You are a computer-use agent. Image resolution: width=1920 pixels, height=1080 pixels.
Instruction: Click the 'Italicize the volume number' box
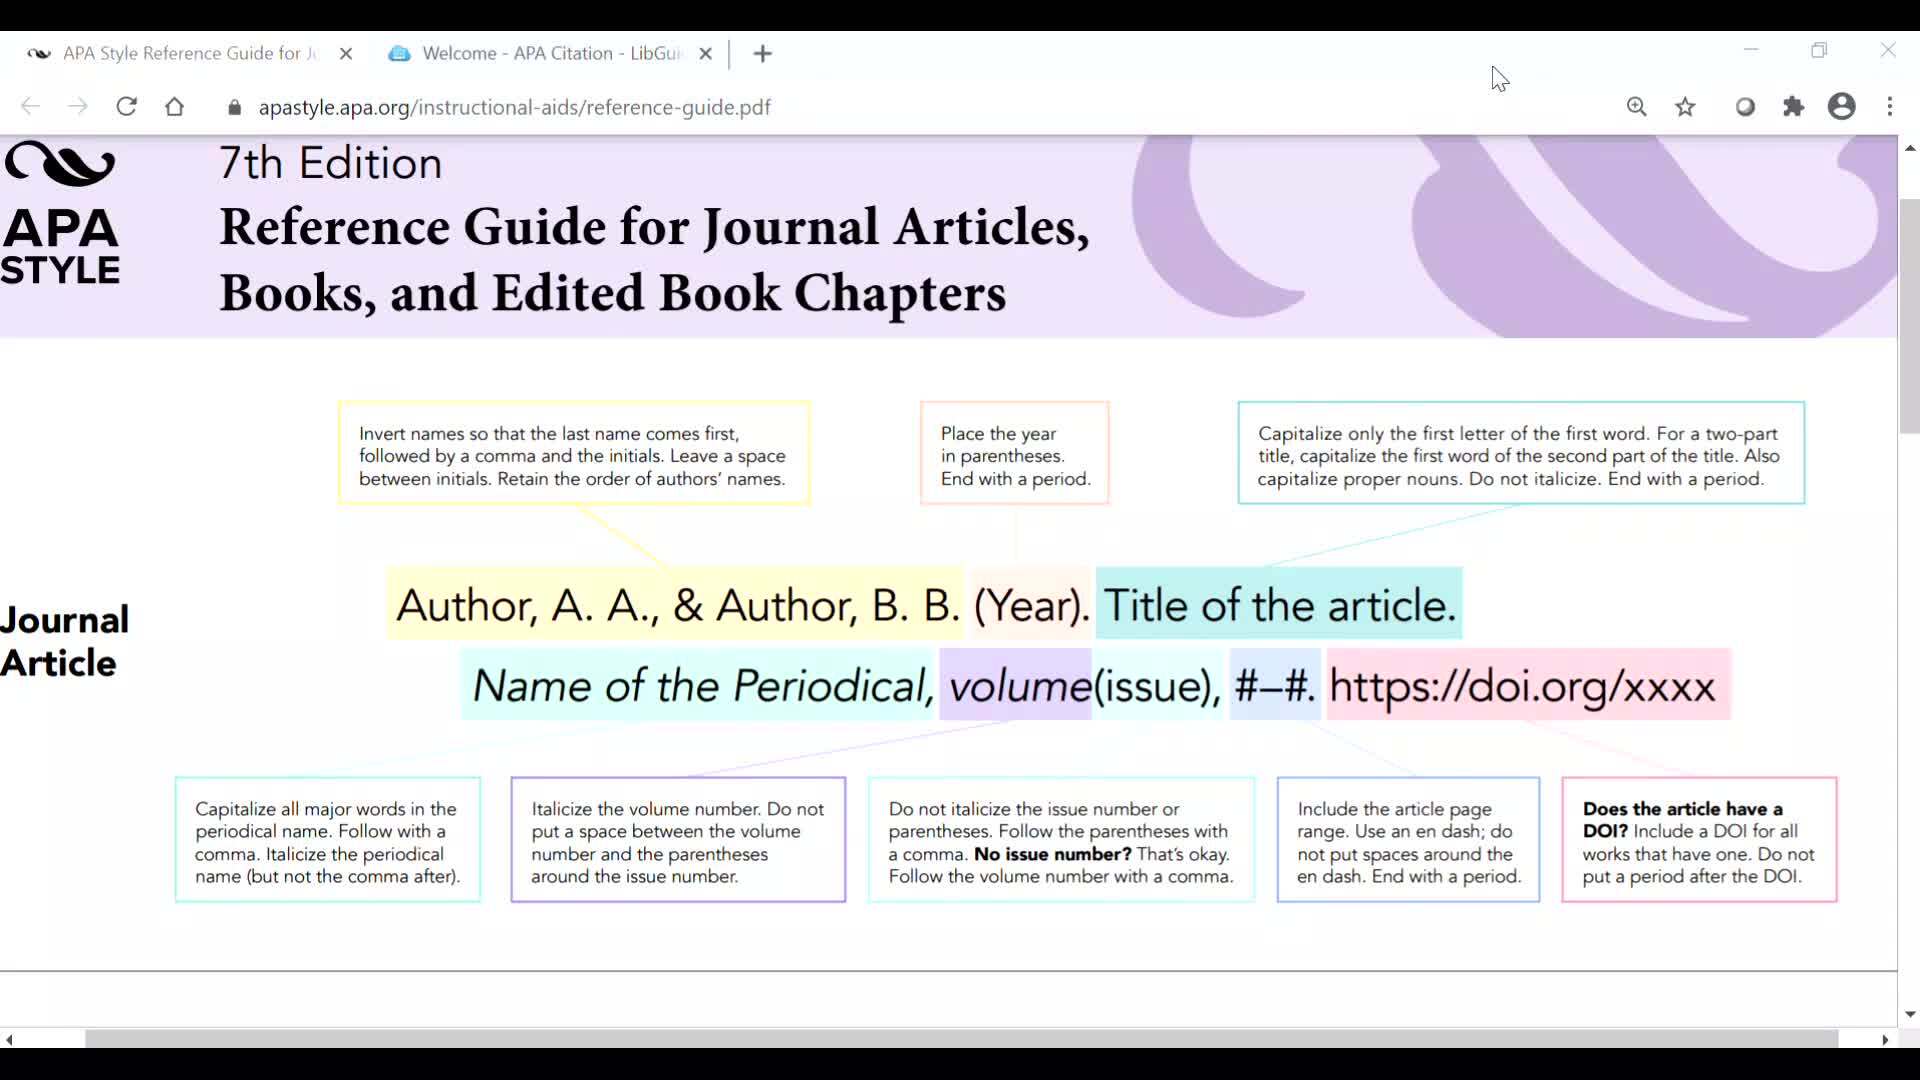[x=678, y=841]
